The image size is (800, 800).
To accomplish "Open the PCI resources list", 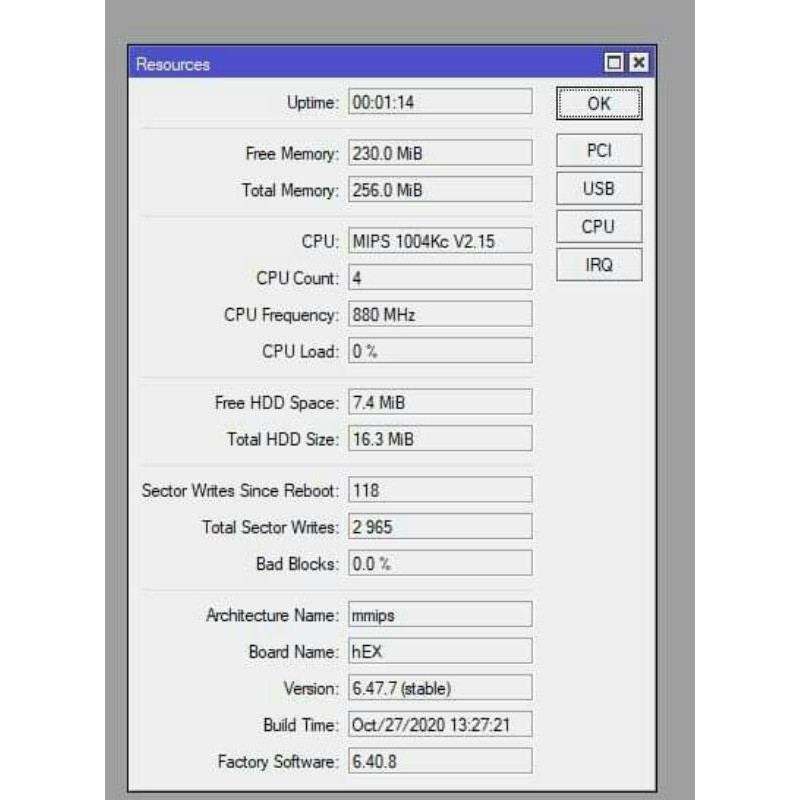I will click(598, 150).
